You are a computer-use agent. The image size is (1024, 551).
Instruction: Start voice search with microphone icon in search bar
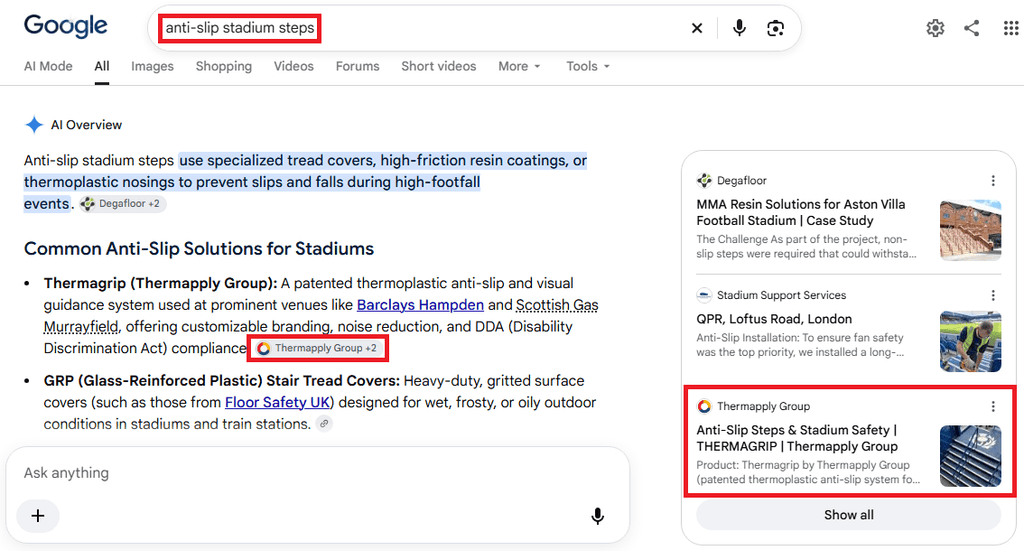pos(739,28)
